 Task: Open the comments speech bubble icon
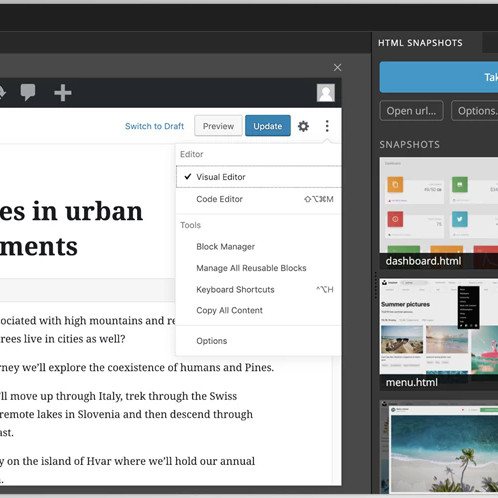coord(28,92)
